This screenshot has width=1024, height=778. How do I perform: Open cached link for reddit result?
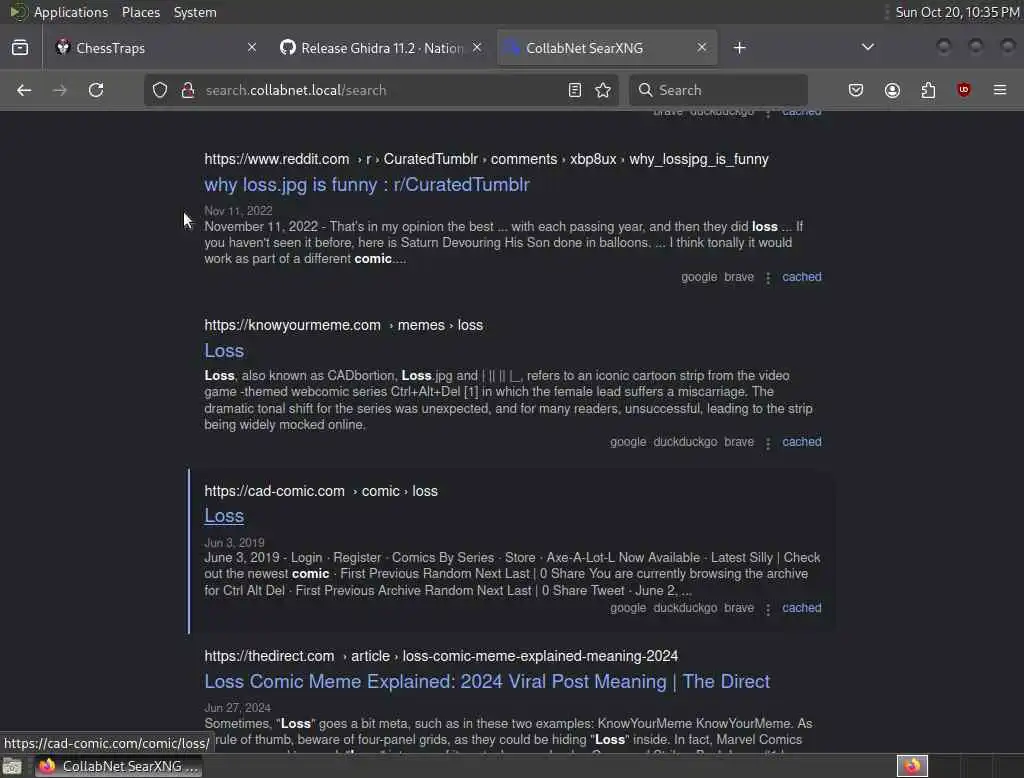pyautogui.click(x=802, y=277)
